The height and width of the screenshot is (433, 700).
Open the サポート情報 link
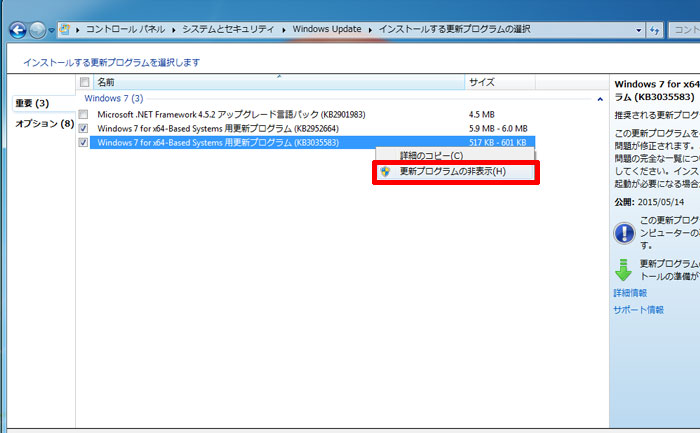[638, 310]
